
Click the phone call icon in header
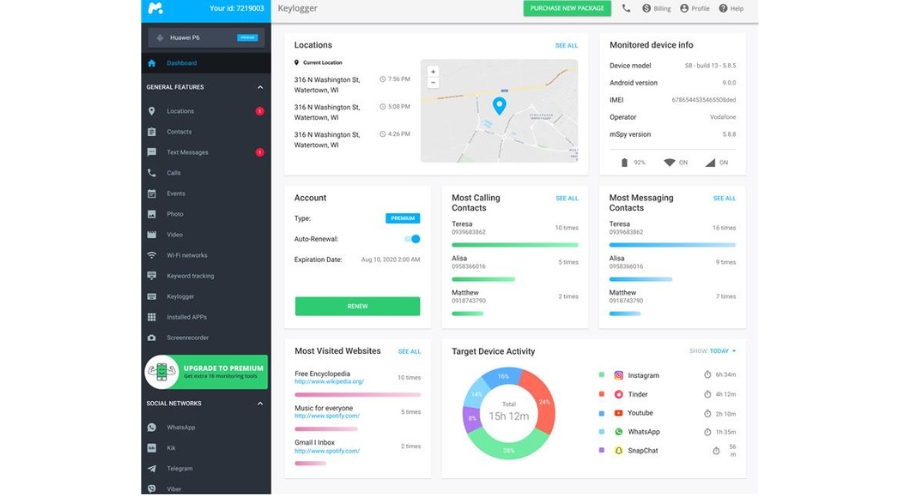(626, 8)
